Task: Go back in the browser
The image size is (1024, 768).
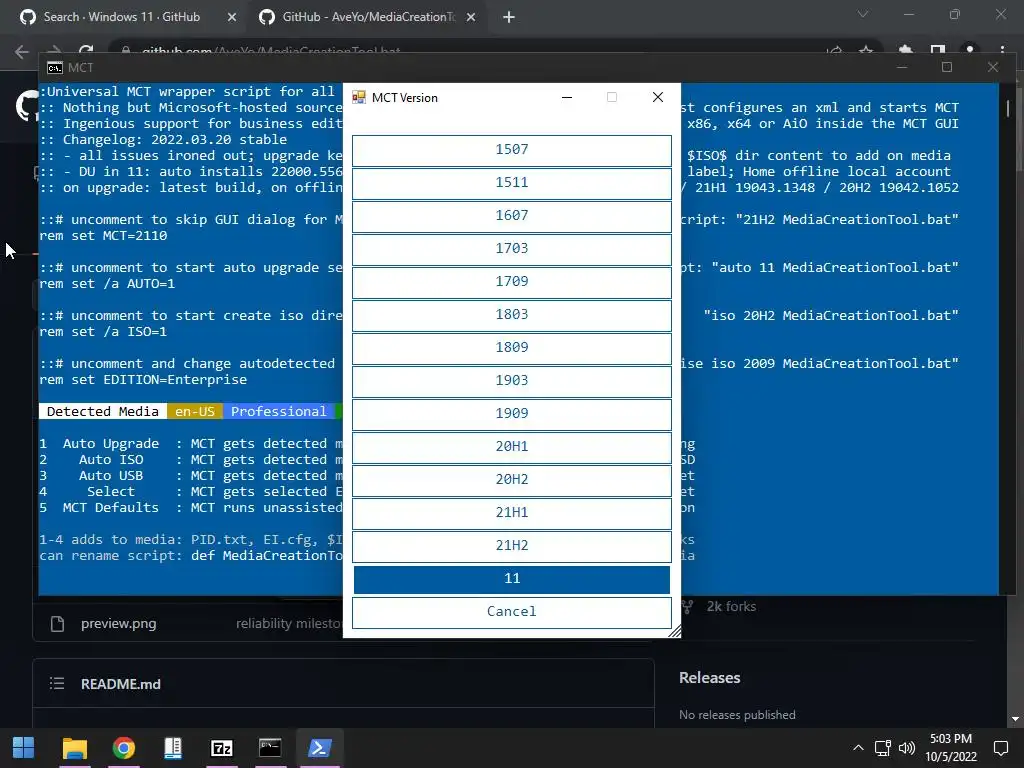Action: point(22,51)
